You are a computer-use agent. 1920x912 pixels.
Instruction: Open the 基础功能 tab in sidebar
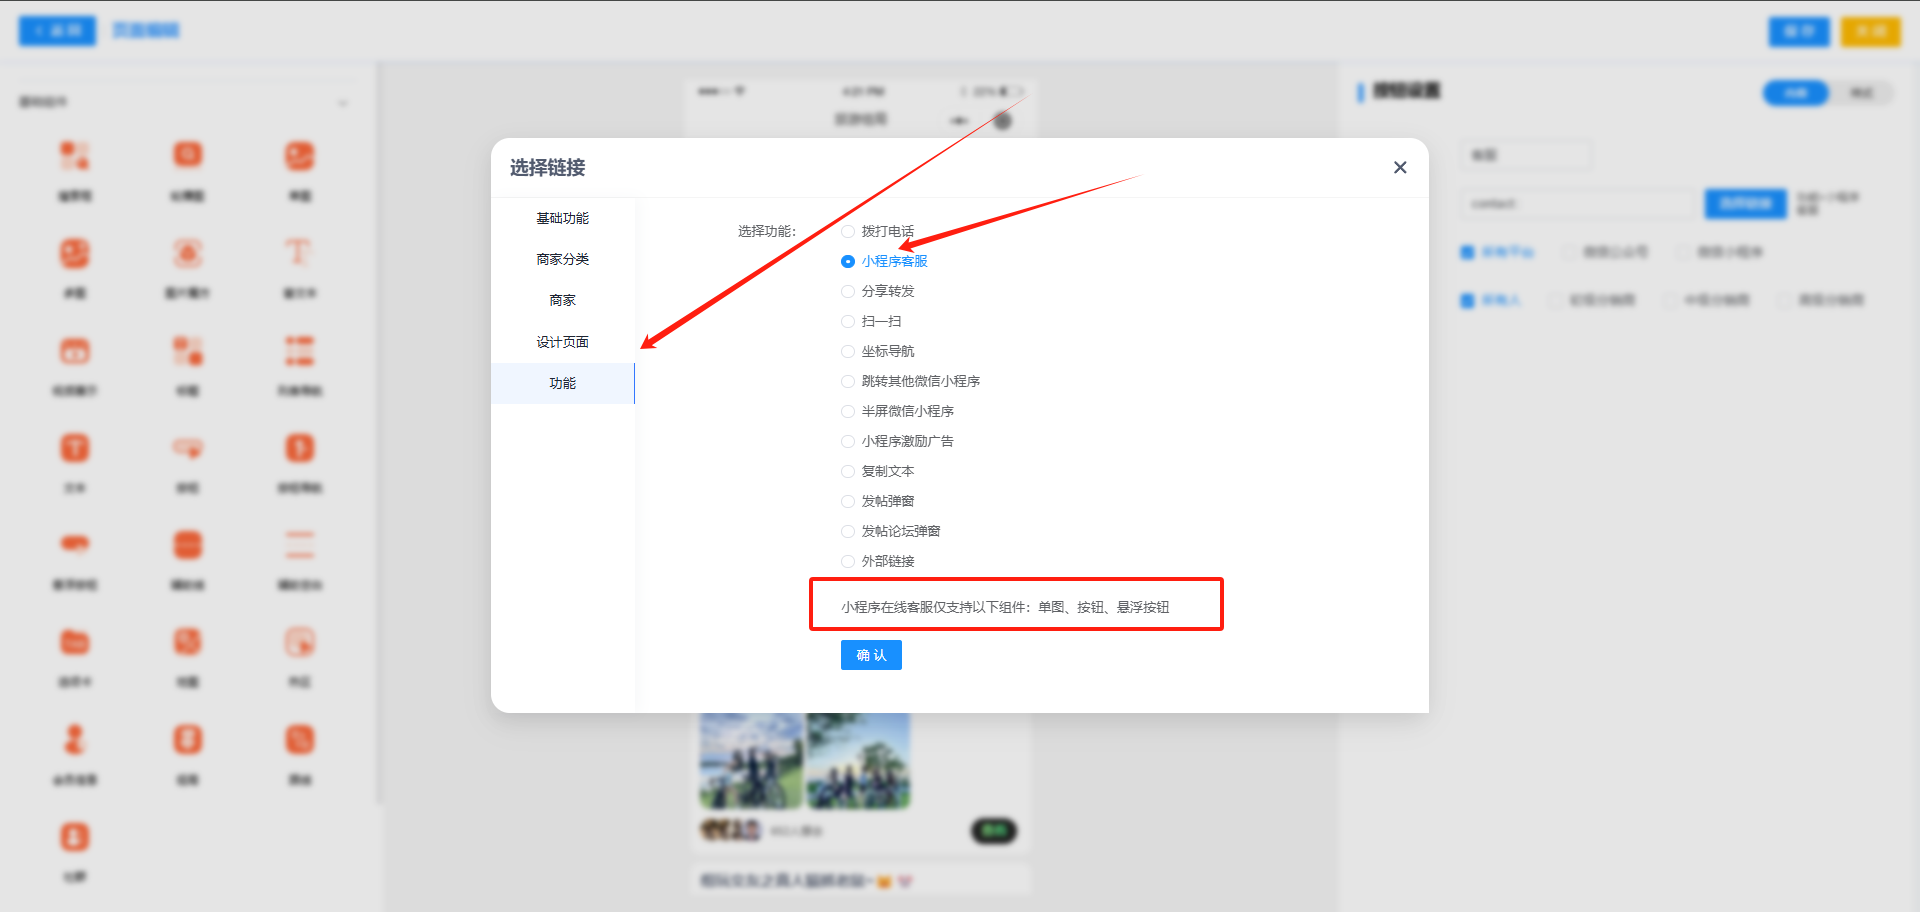click(562, 218)
